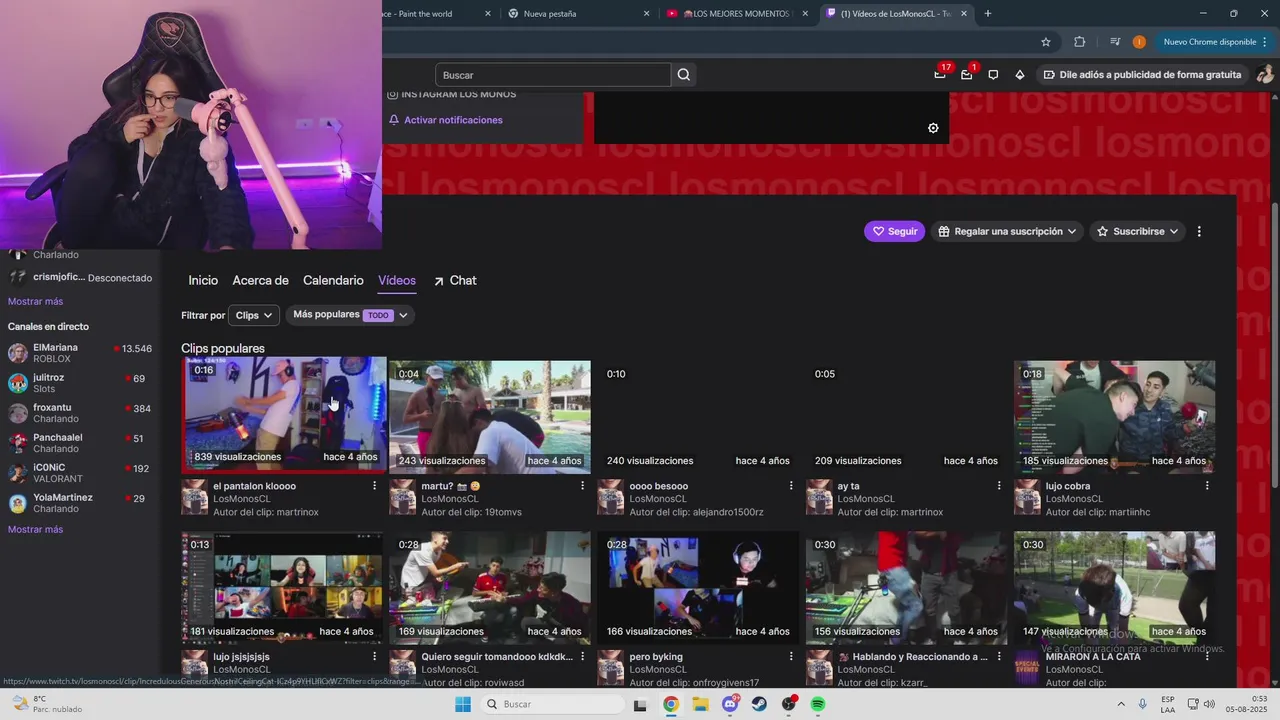Open the 'Más populares TODO' dropdown

pyautogui.click(x=350, y=315)
